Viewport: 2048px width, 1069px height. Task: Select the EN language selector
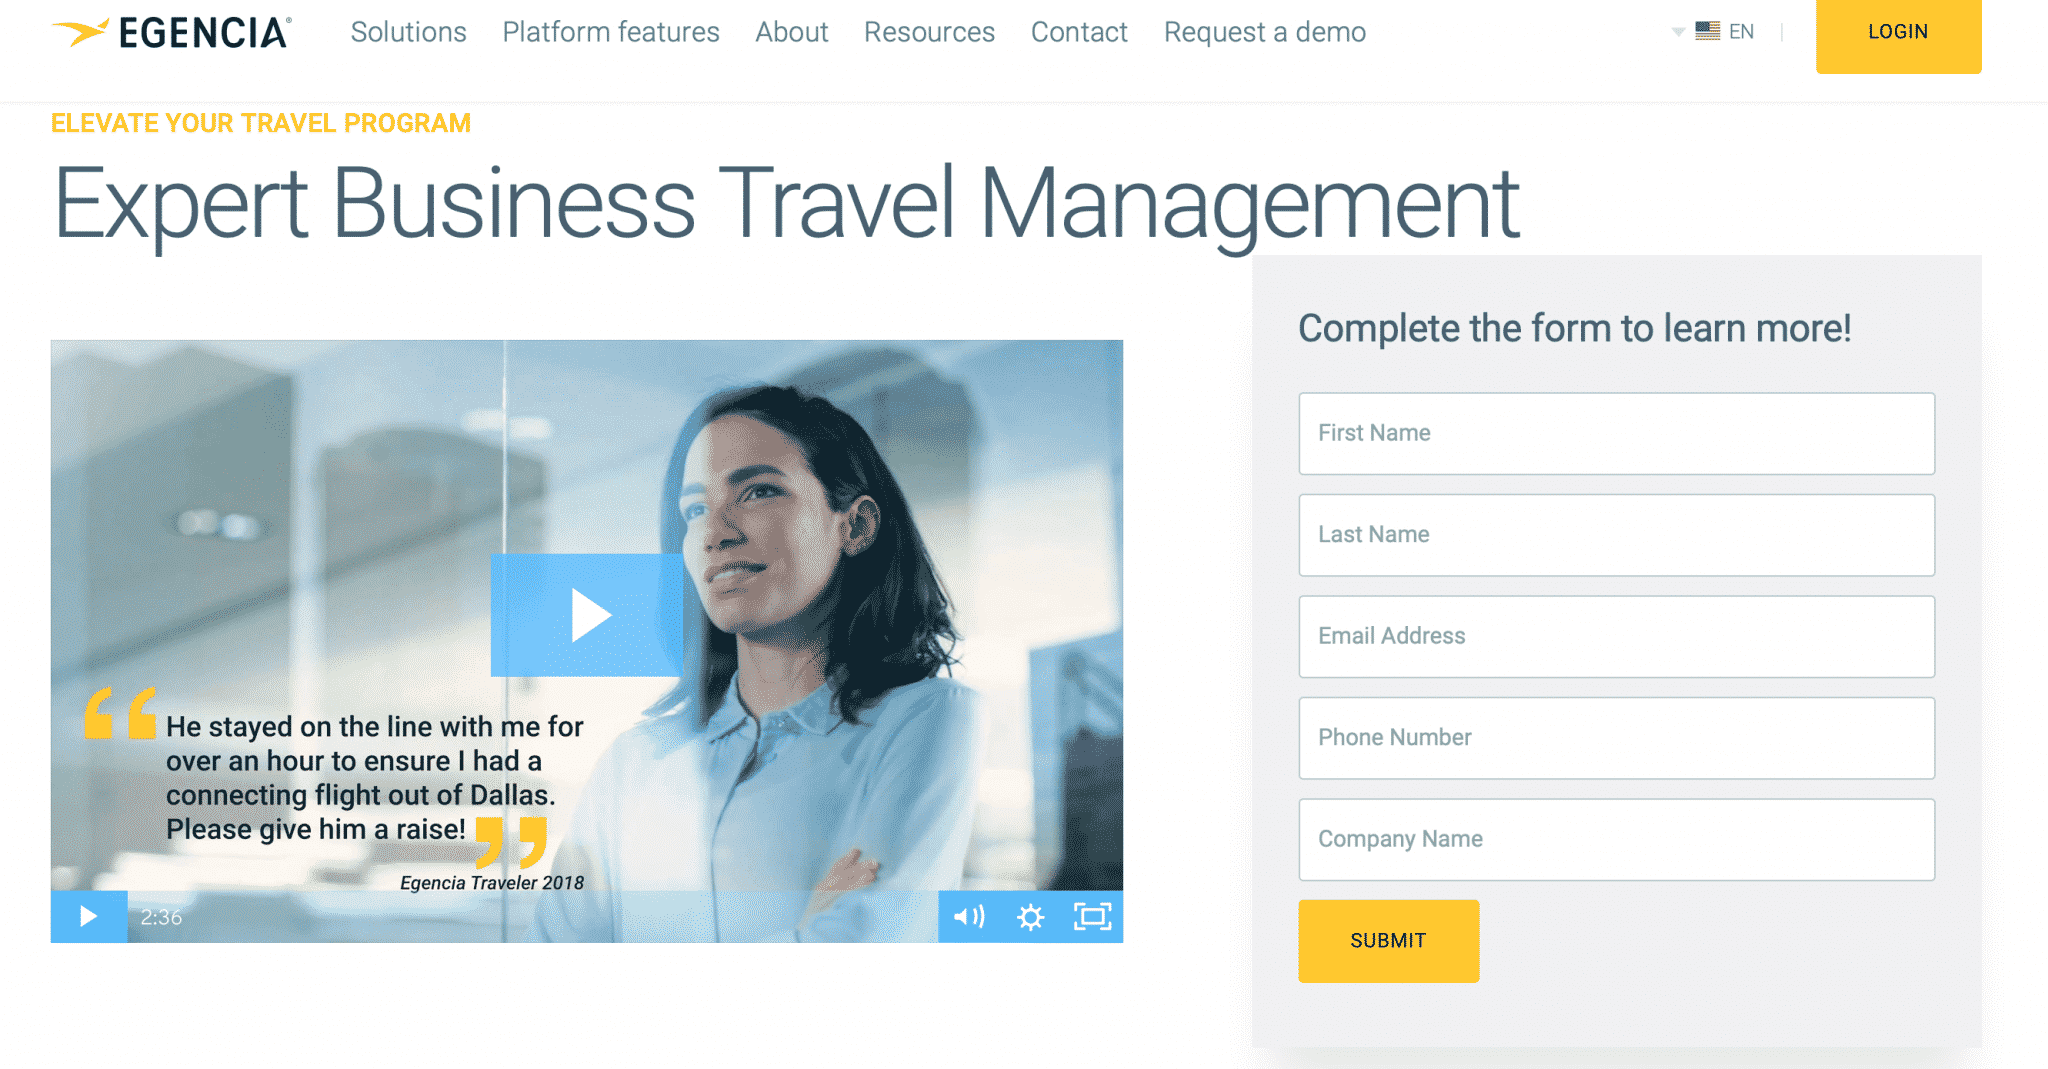point(1741,31)
